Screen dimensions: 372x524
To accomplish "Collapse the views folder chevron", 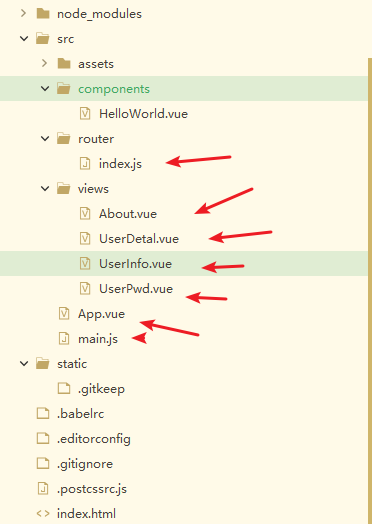I will click(x=45, y=188).
